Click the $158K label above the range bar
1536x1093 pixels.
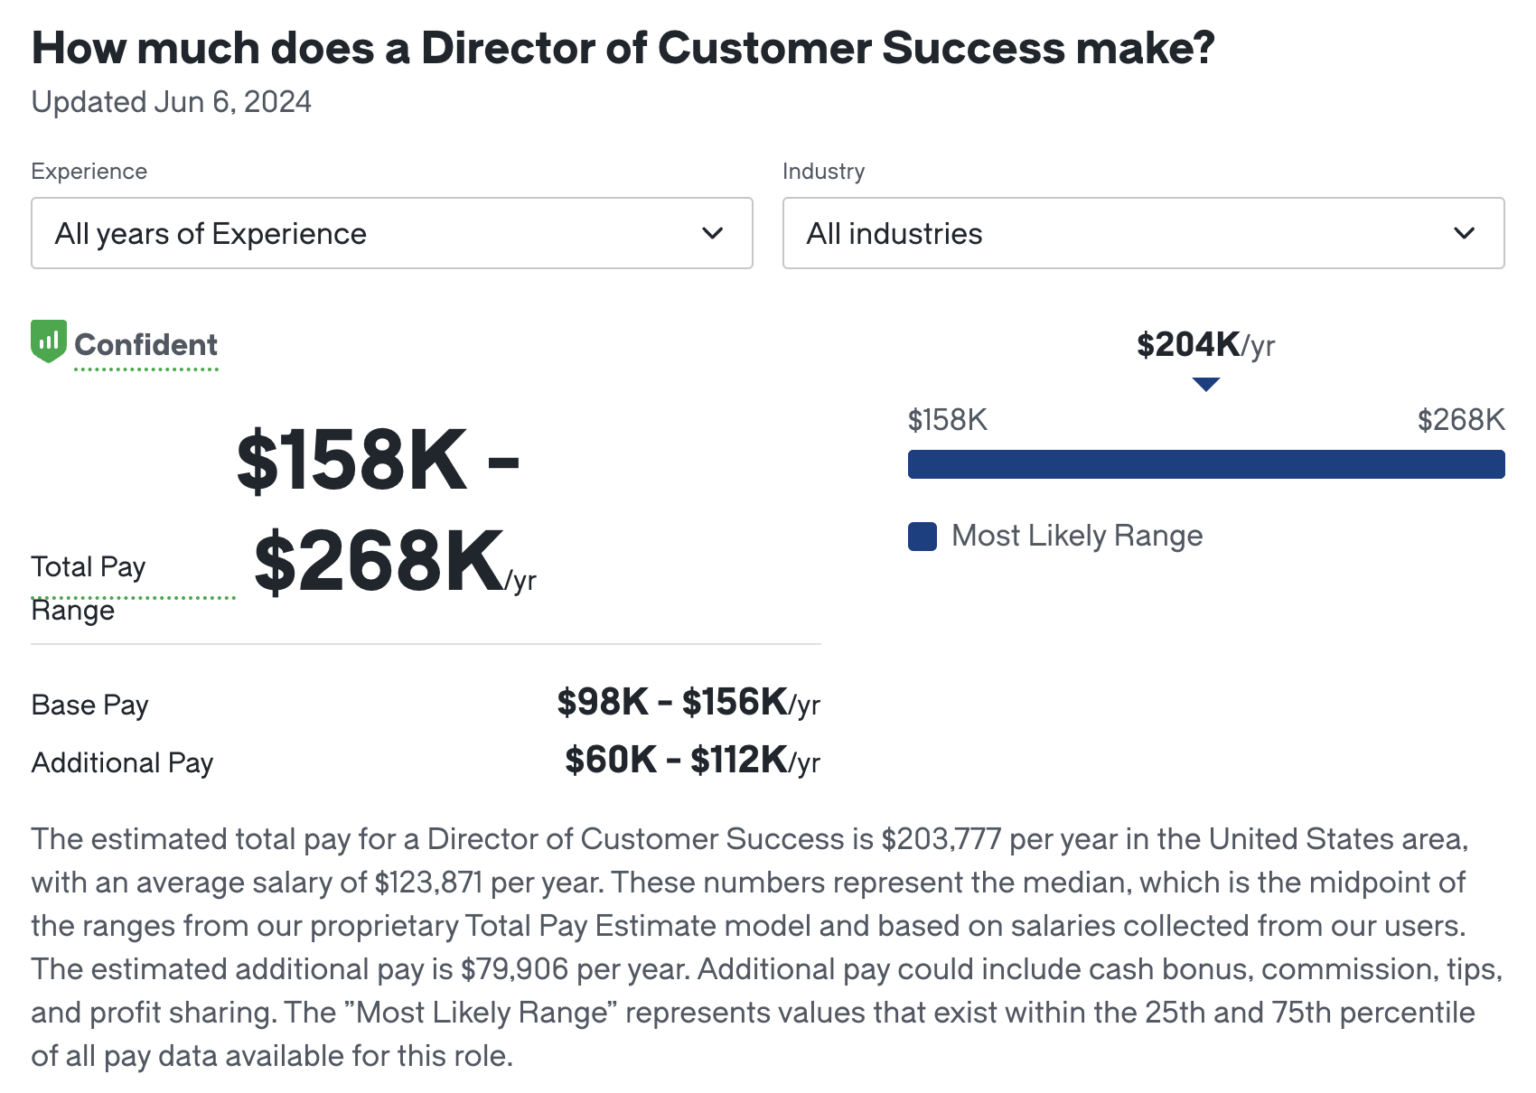coord(947,420)
